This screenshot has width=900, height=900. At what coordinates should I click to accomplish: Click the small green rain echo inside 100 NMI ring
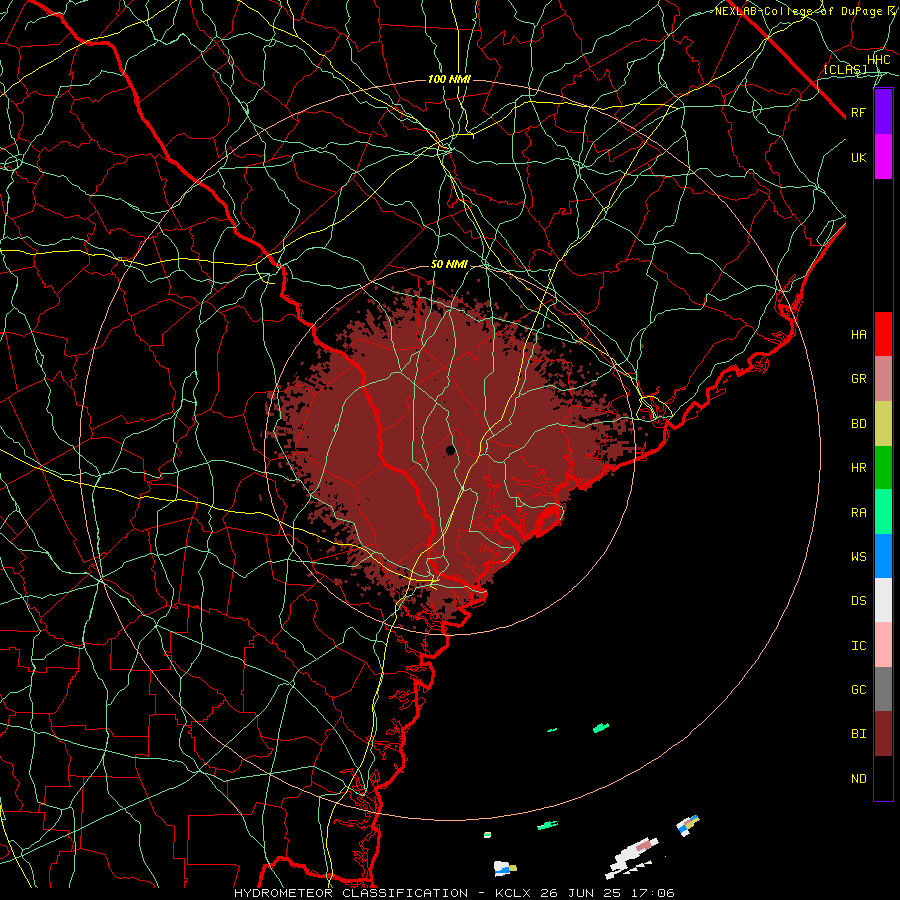(600, 728)
